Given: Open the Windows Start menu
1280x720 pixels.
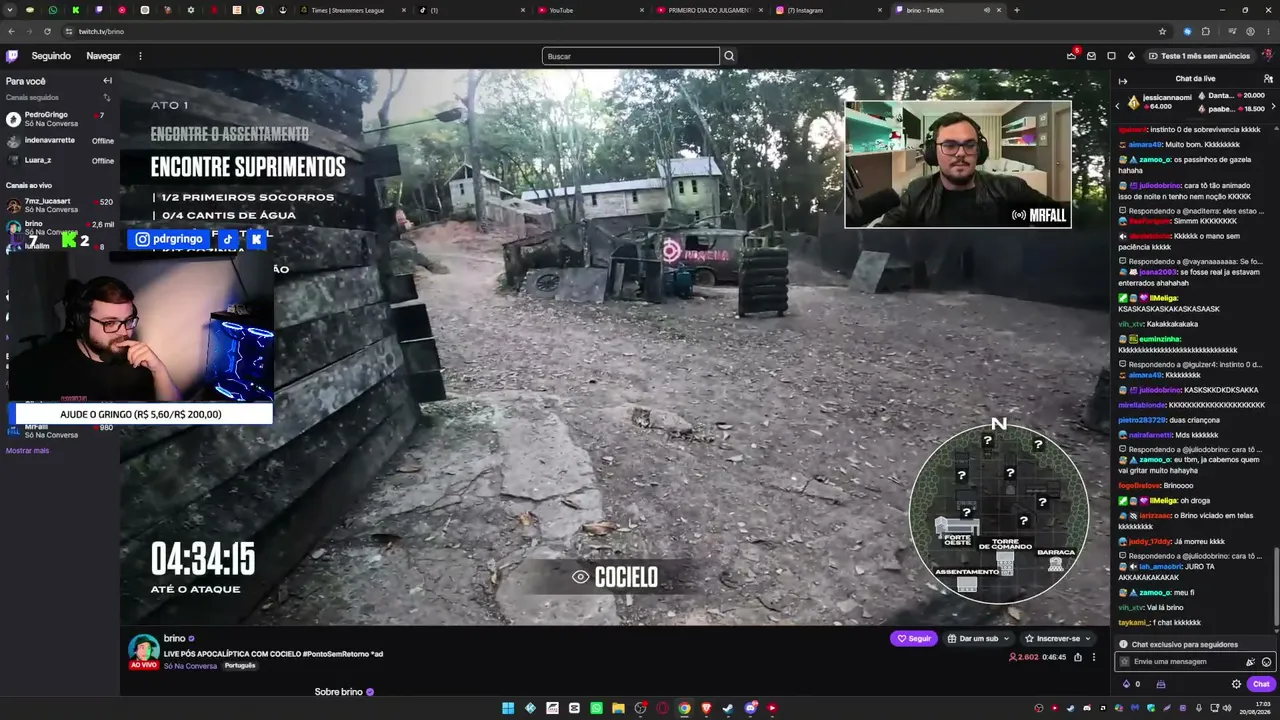Looking at the screenshot, I should [508, 708].
